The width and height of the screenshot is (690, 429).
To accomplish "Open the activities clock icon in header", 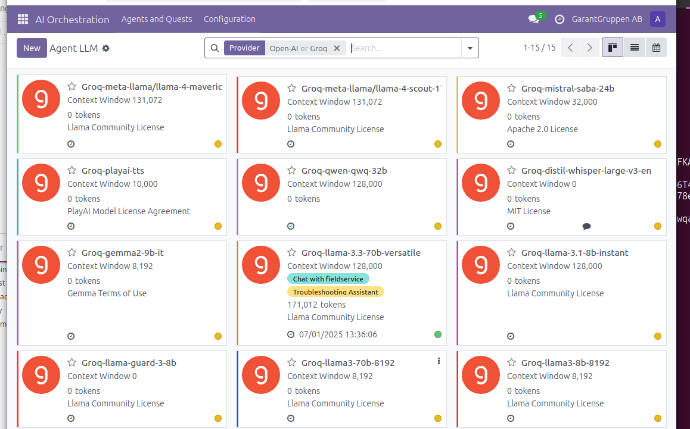I will pyautogui.click(x=559, y=19).
